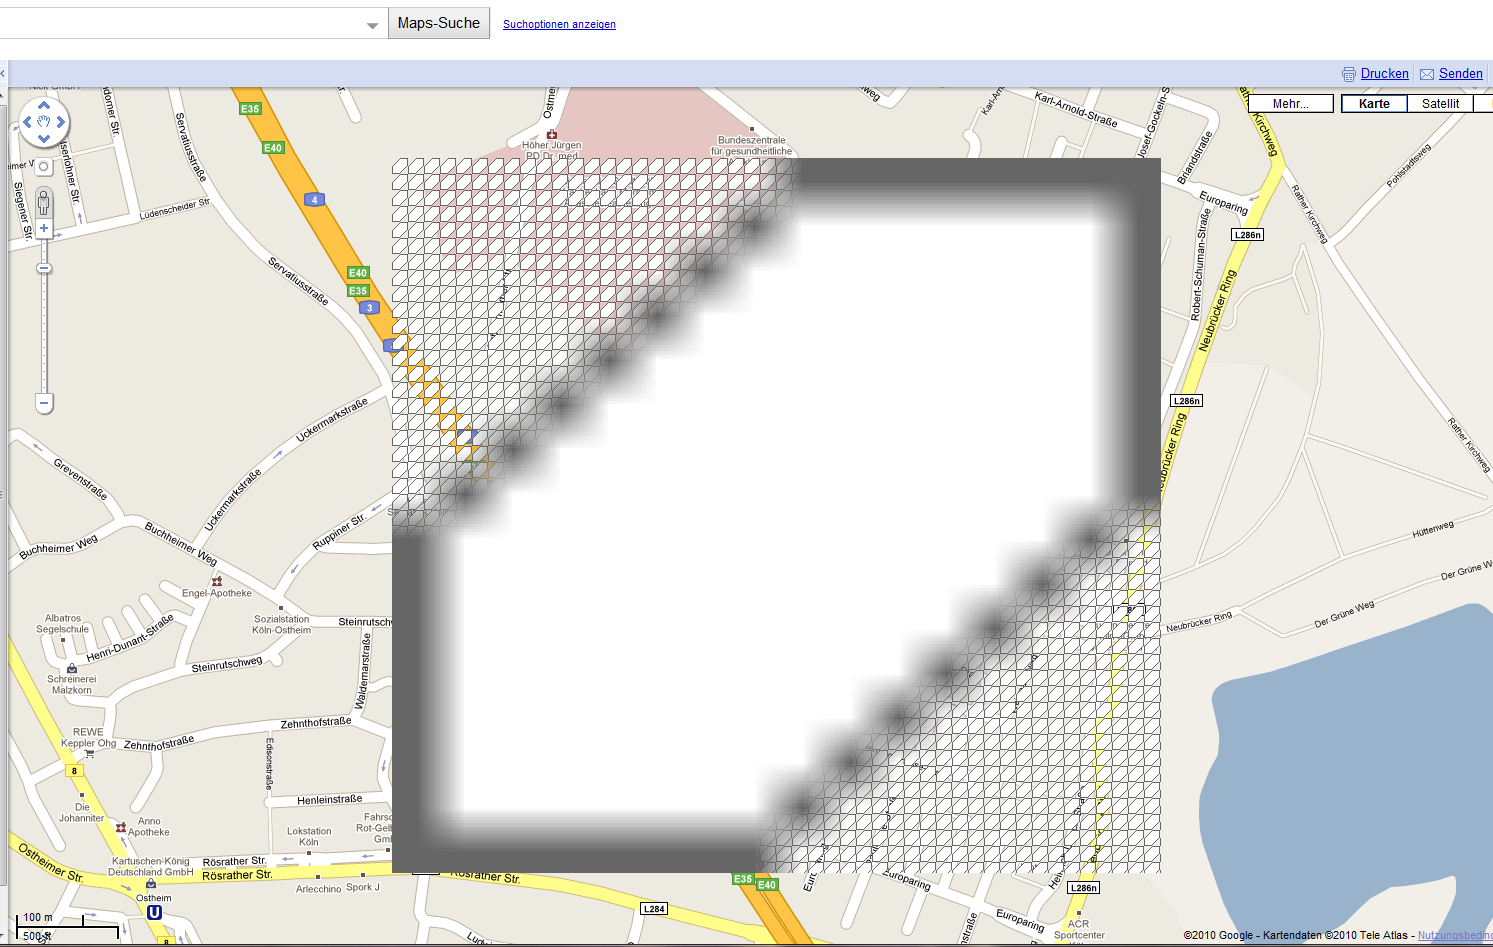Pan the map up with the arrow
Screen dimensions: 1493x947
44,105
